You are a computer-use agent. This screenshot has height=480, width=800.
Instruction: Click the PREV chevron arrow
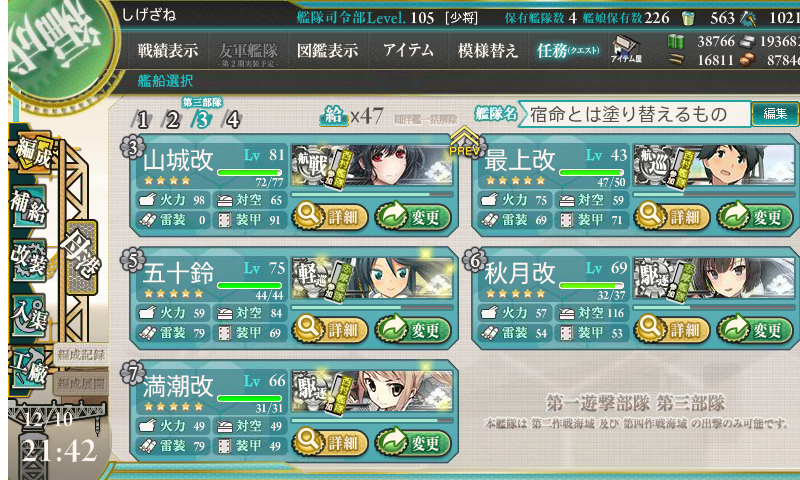point(464,141)
